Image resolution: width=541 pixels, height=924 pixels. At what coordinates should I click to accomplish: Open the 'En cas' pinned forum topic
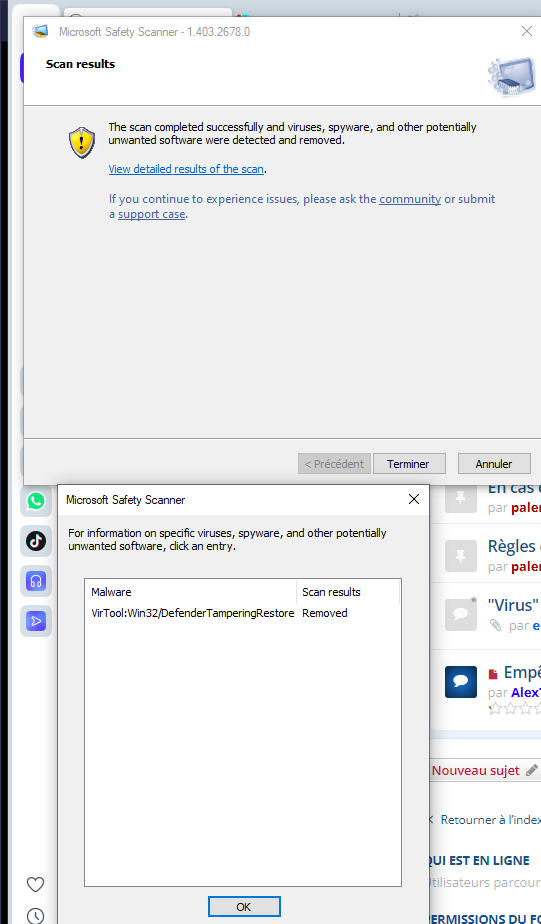(514, 488)
